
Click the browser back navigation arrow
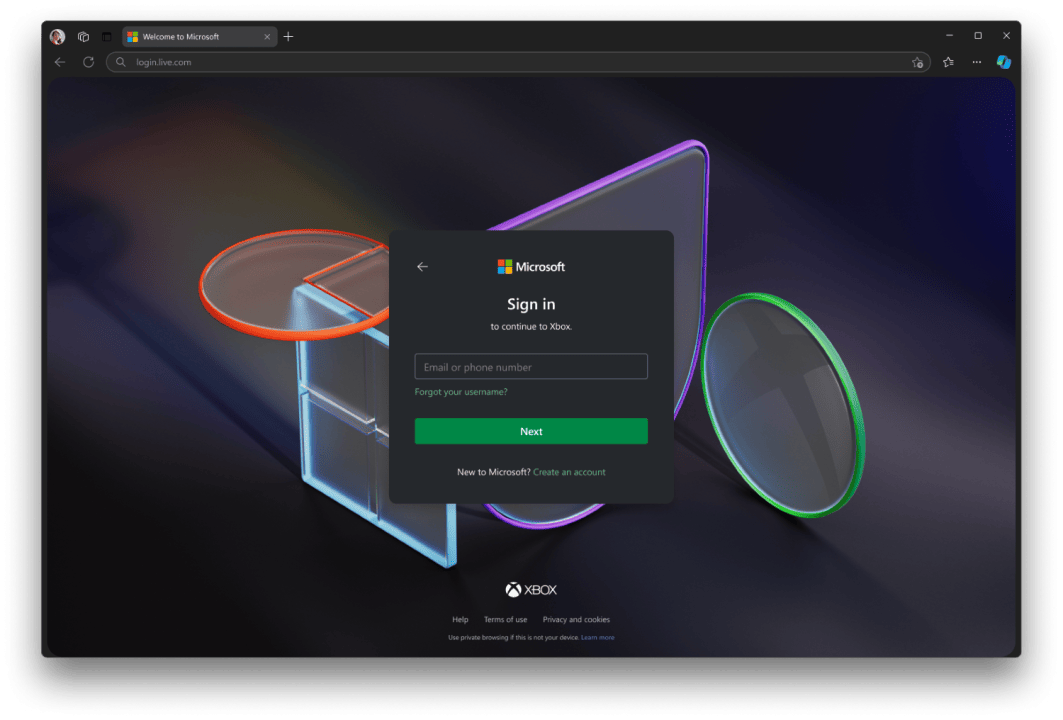click(x=60, y=62)
